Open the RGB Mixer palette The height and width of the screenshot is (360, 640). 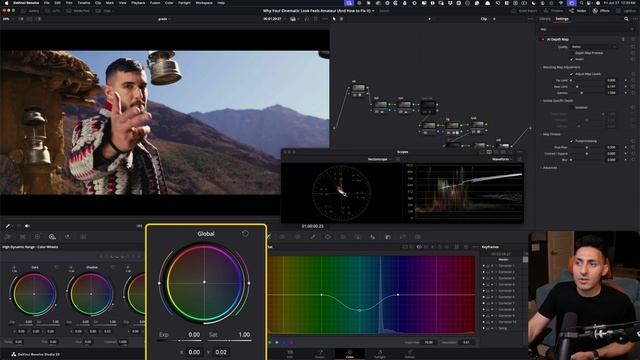point(67,237)
